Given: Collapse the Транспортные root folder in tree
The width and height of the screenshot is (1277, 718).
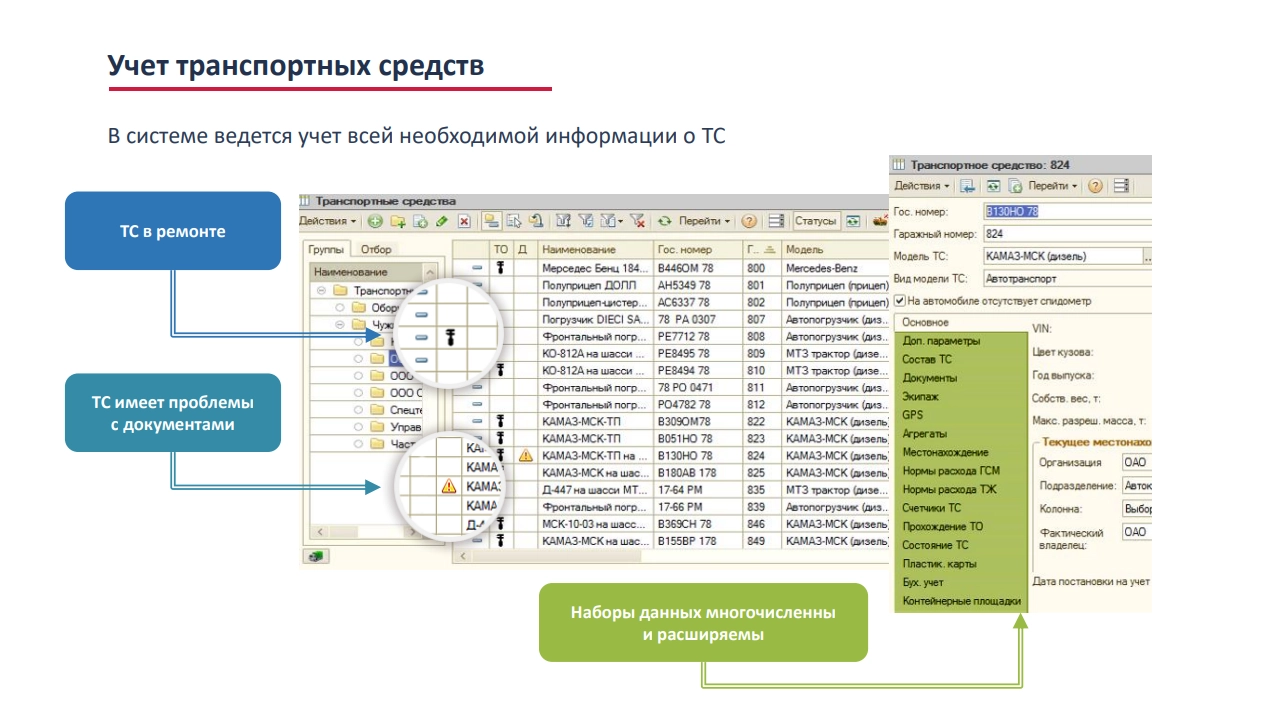Looking at the screenshot, I should tap(322, 290).
